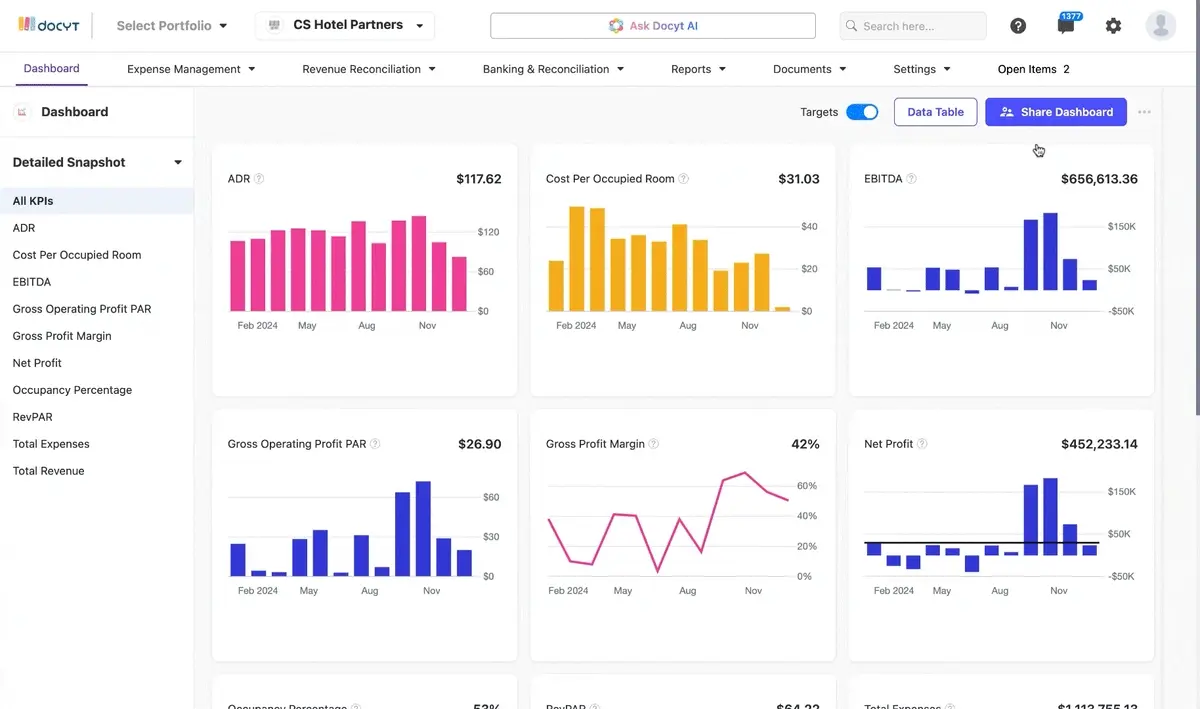
Task: Click the Search here input field
Action: pos(913,26)
